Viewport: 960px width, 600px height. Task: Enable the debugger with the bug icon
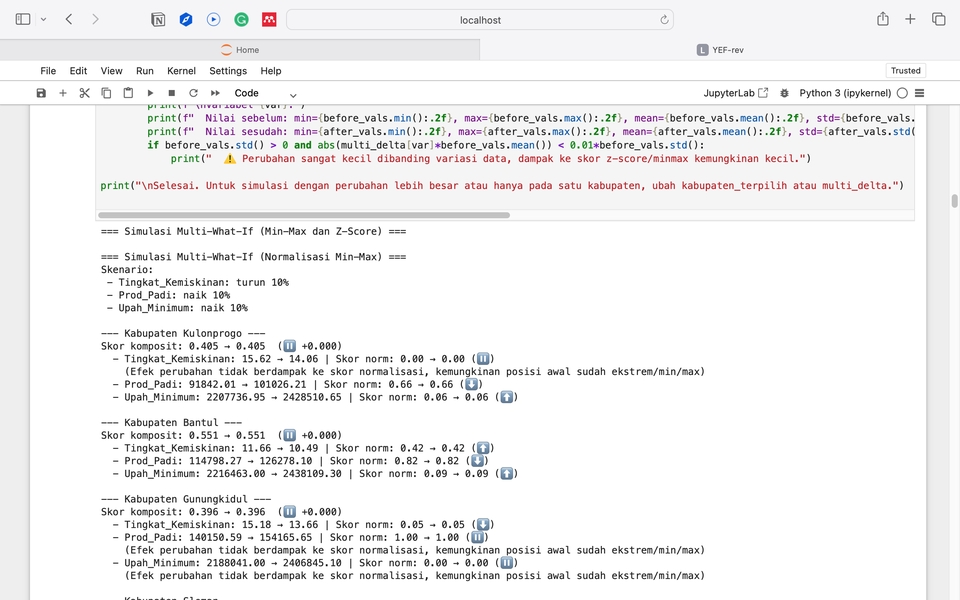pos(784,93)
